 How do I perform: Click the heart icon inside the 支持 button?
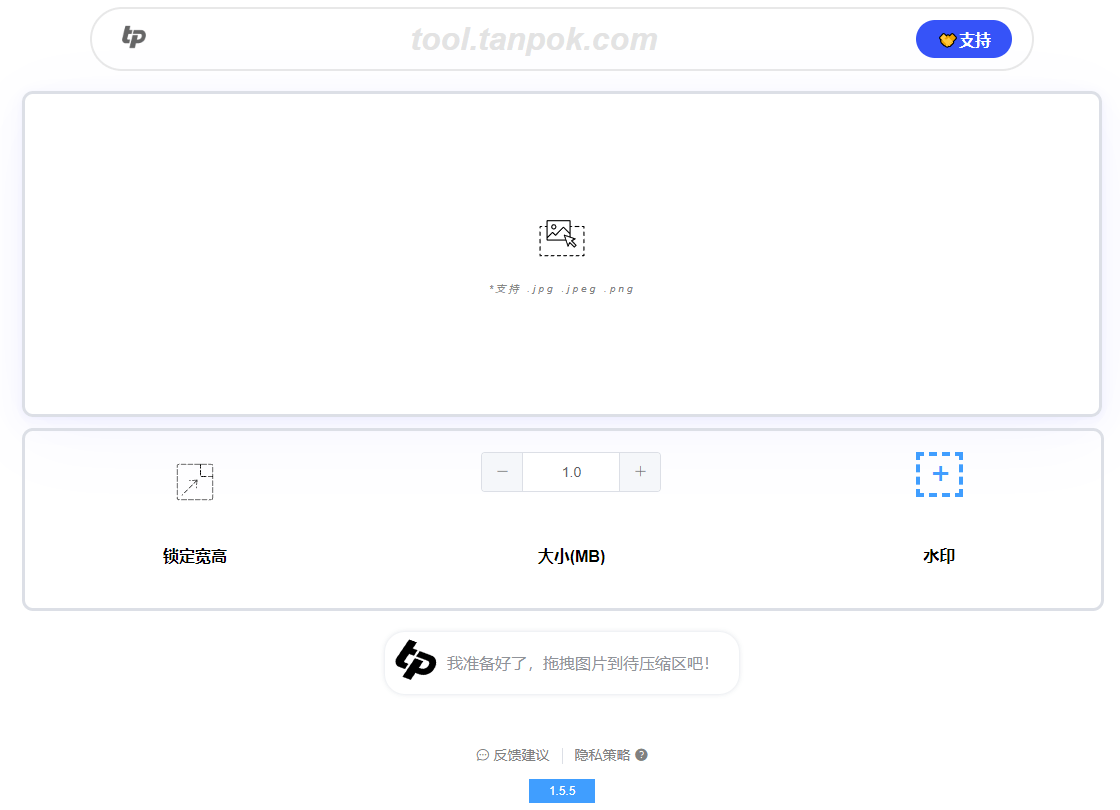(946, 38)
